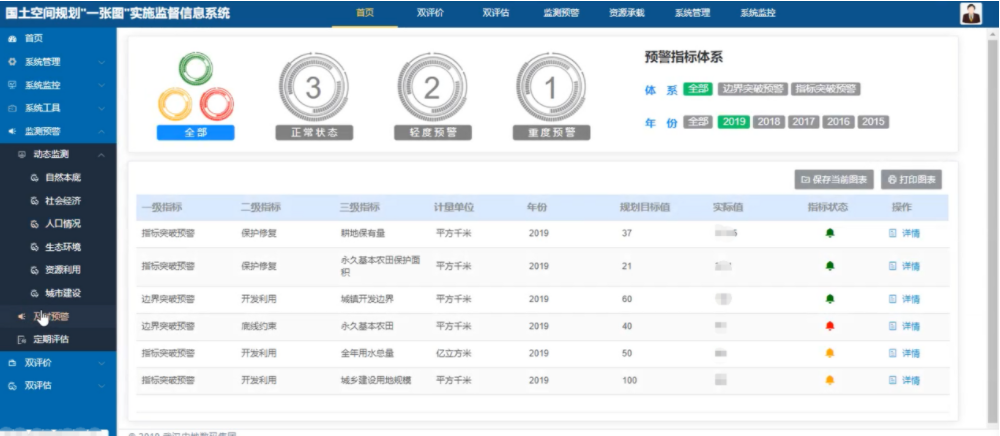Click the 双评价 sidebar icon
Screen dimensions: 1000x436
click(x=12, y=363)
